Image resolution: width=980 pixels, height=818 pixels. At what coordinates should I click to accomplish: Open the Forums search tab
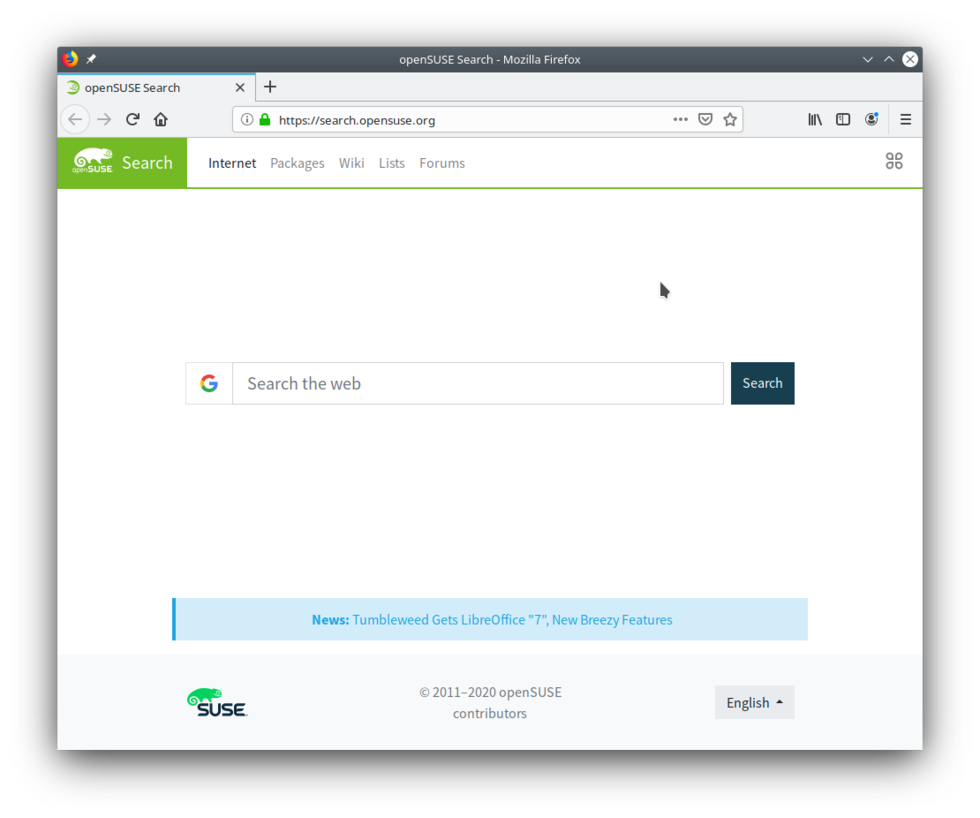tap(442, 163)
